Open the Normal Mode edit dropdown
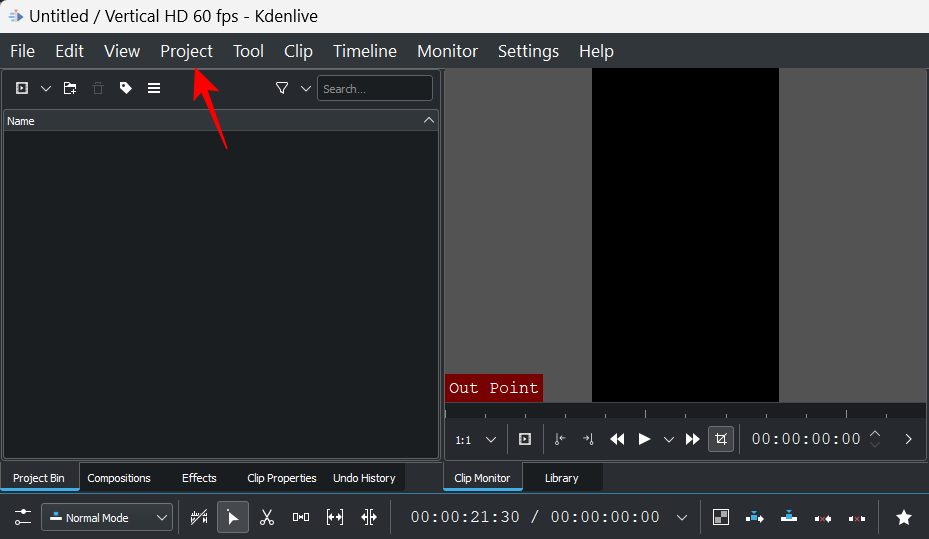 [107, 517]
